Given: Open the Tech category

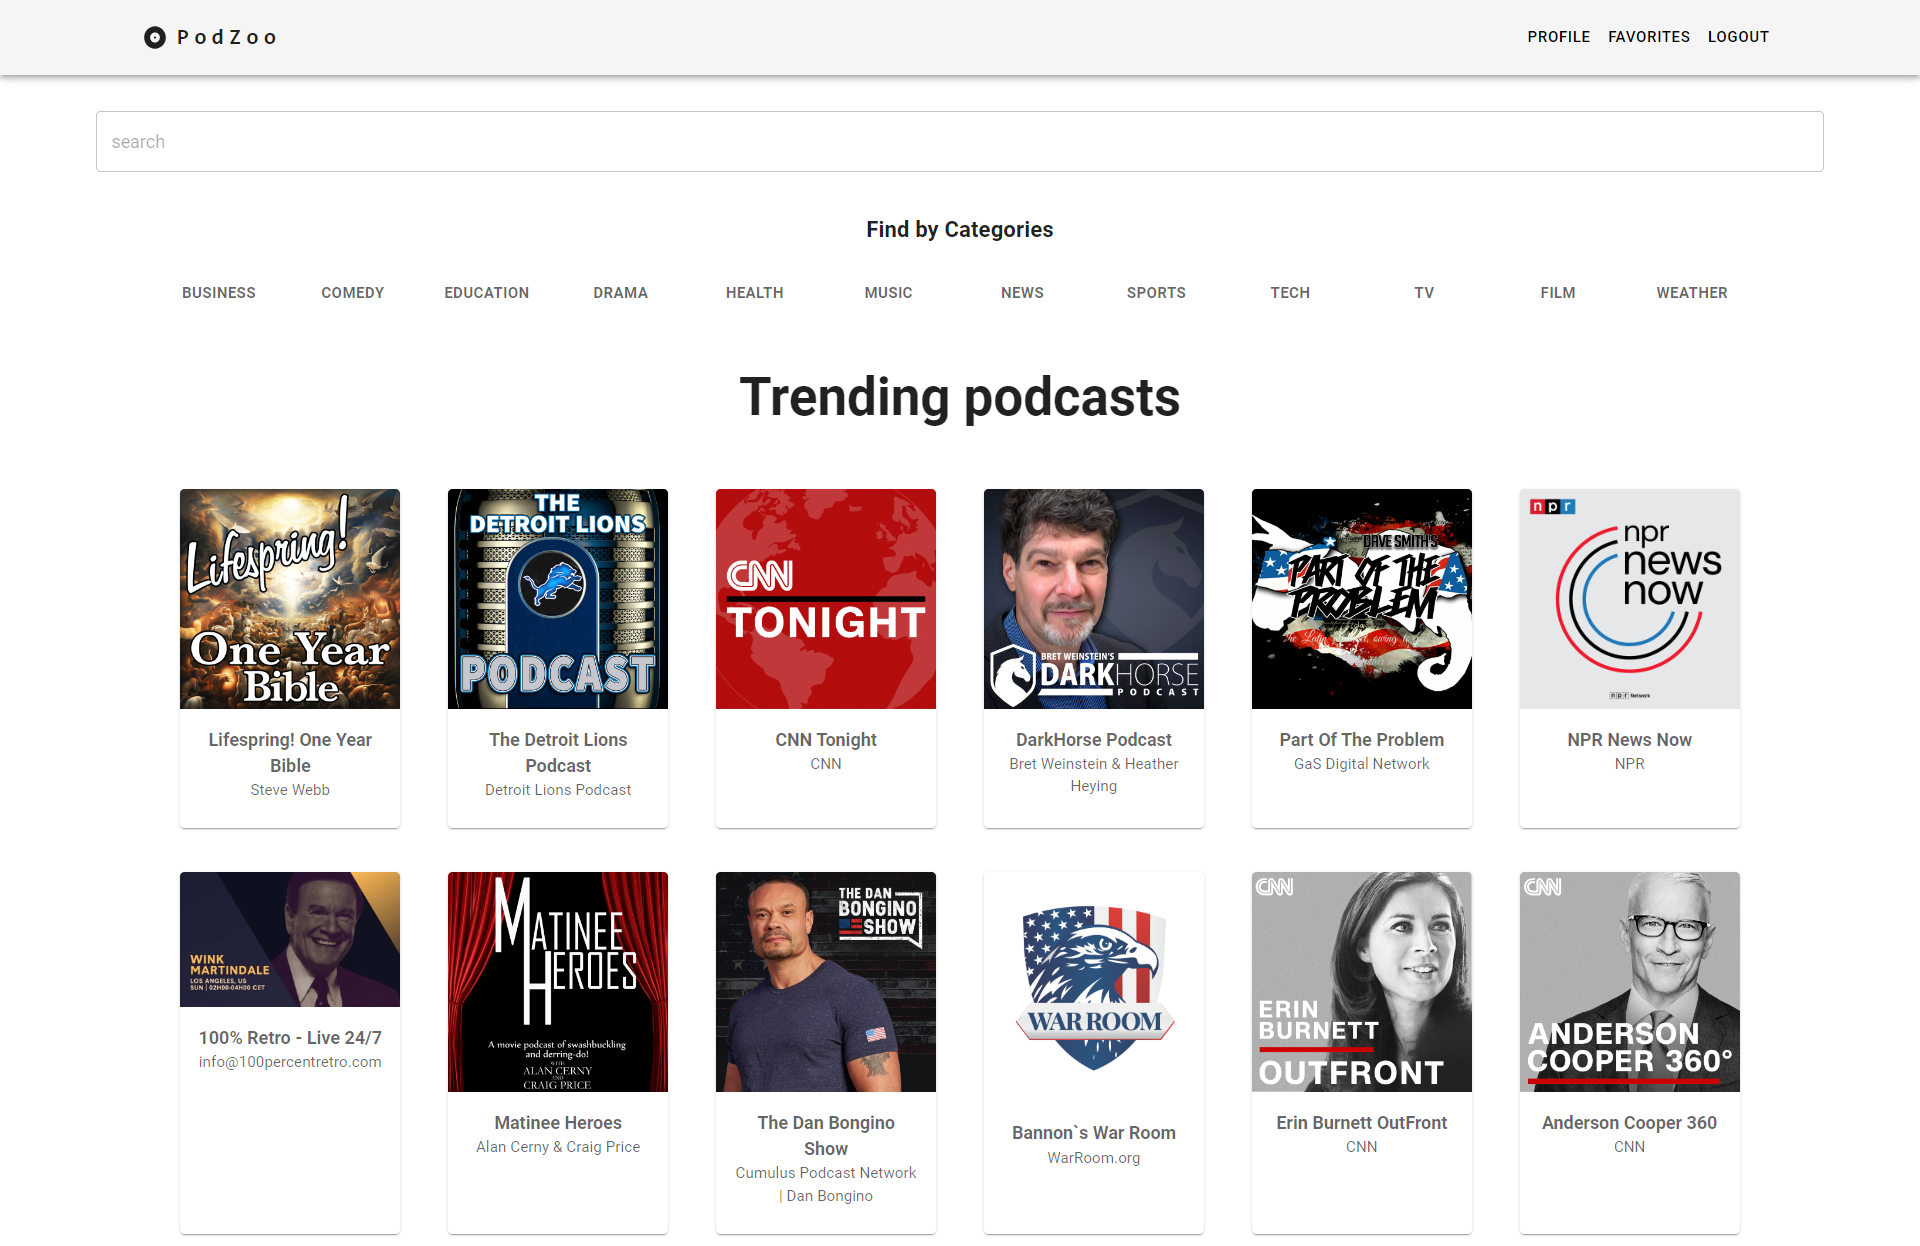Looking at the screenshot, I should [1290, 293].
